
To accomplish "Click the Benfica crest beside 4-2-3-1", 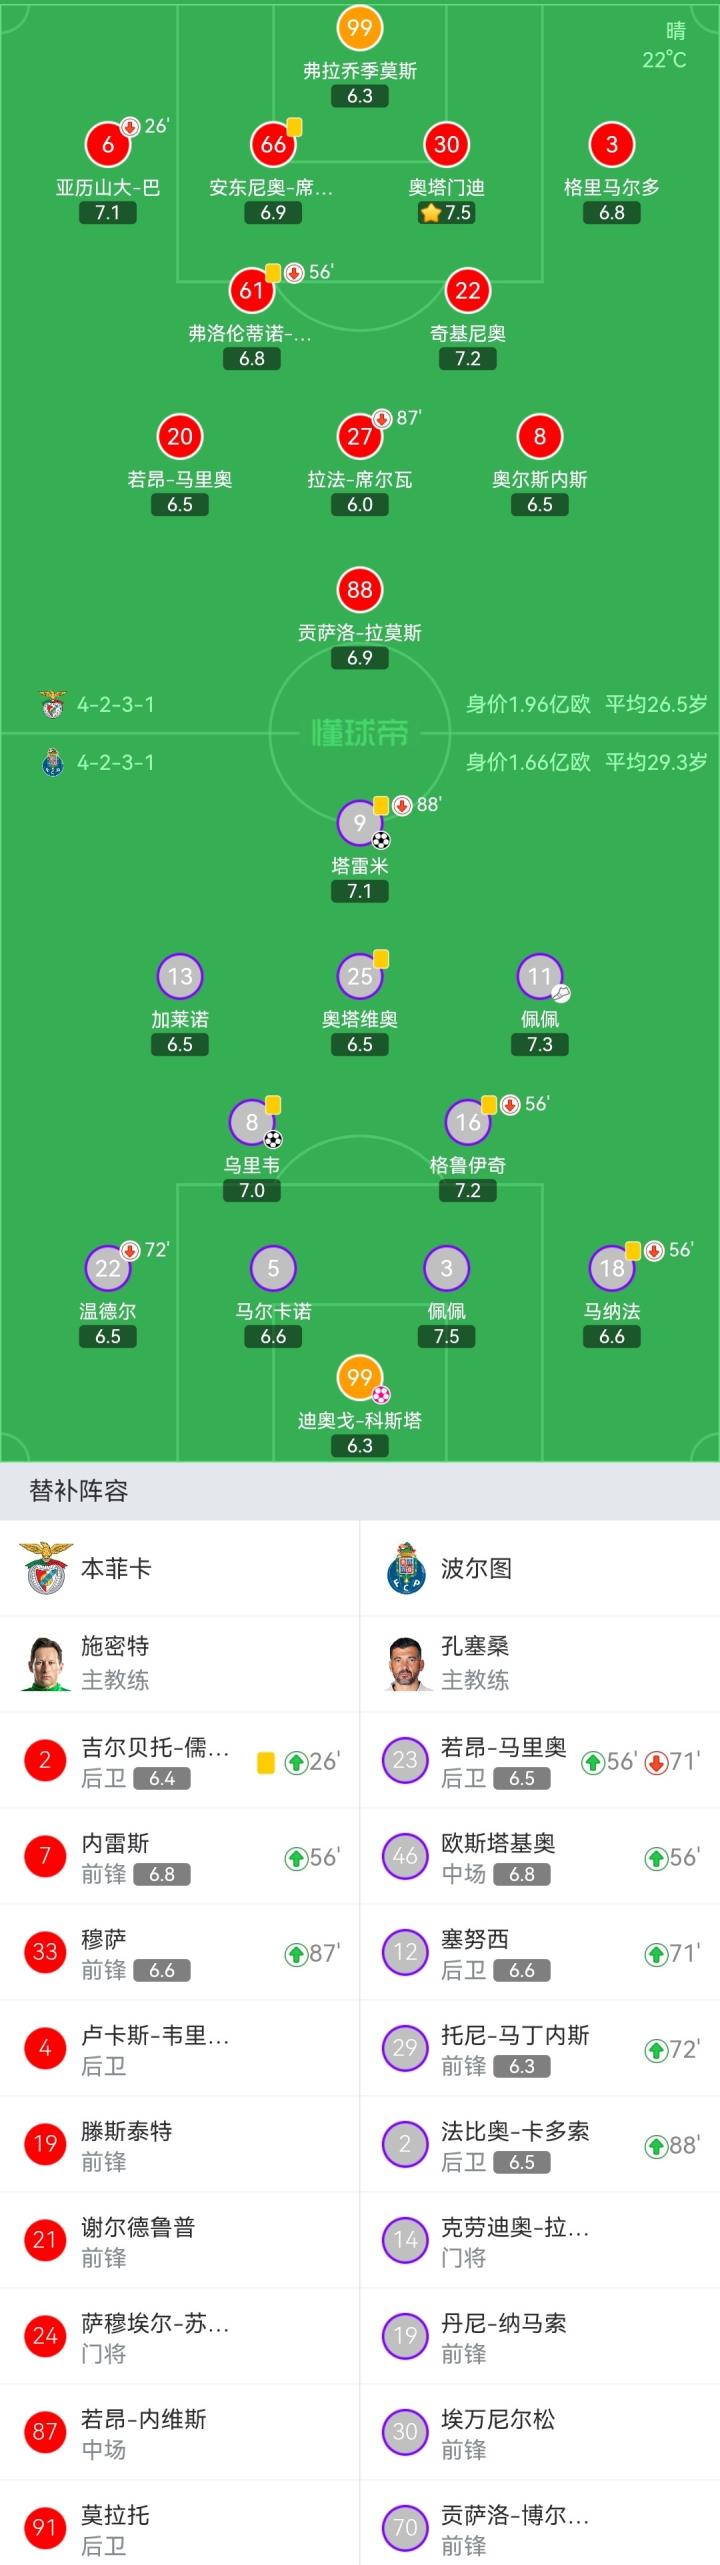I will (x=53, y=704).
